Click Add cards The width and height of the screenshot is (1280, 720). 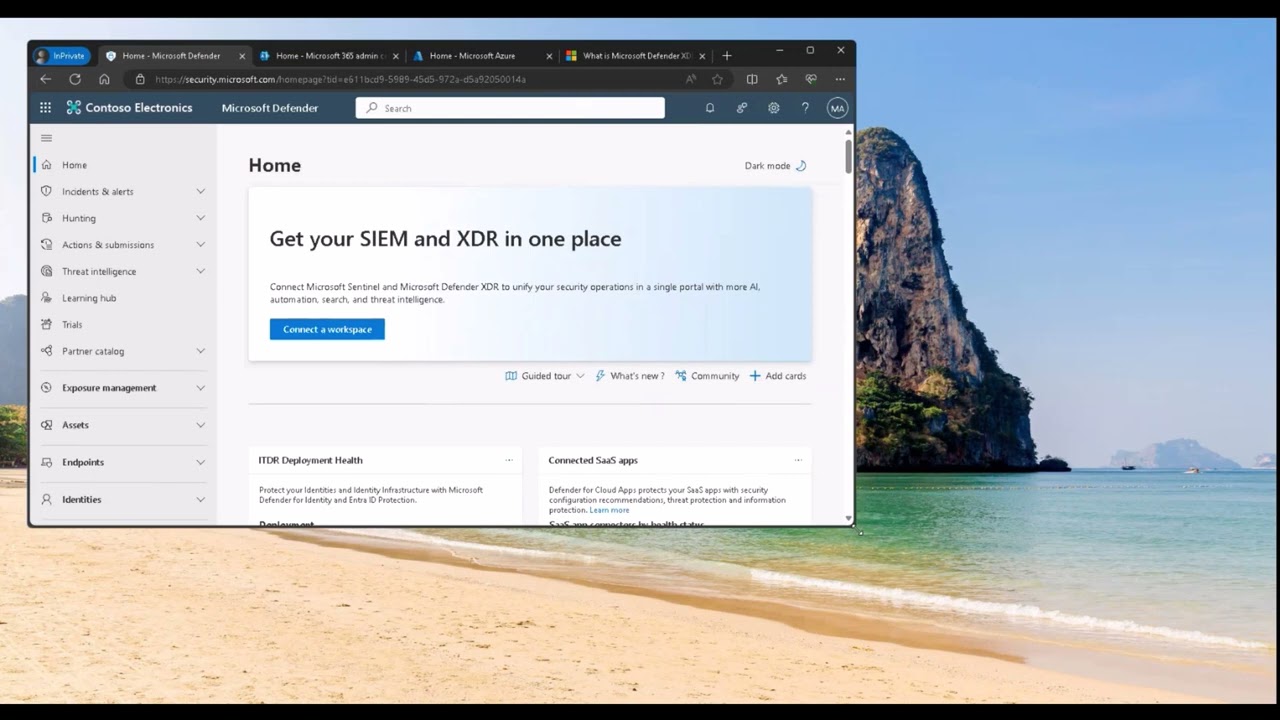778,376
